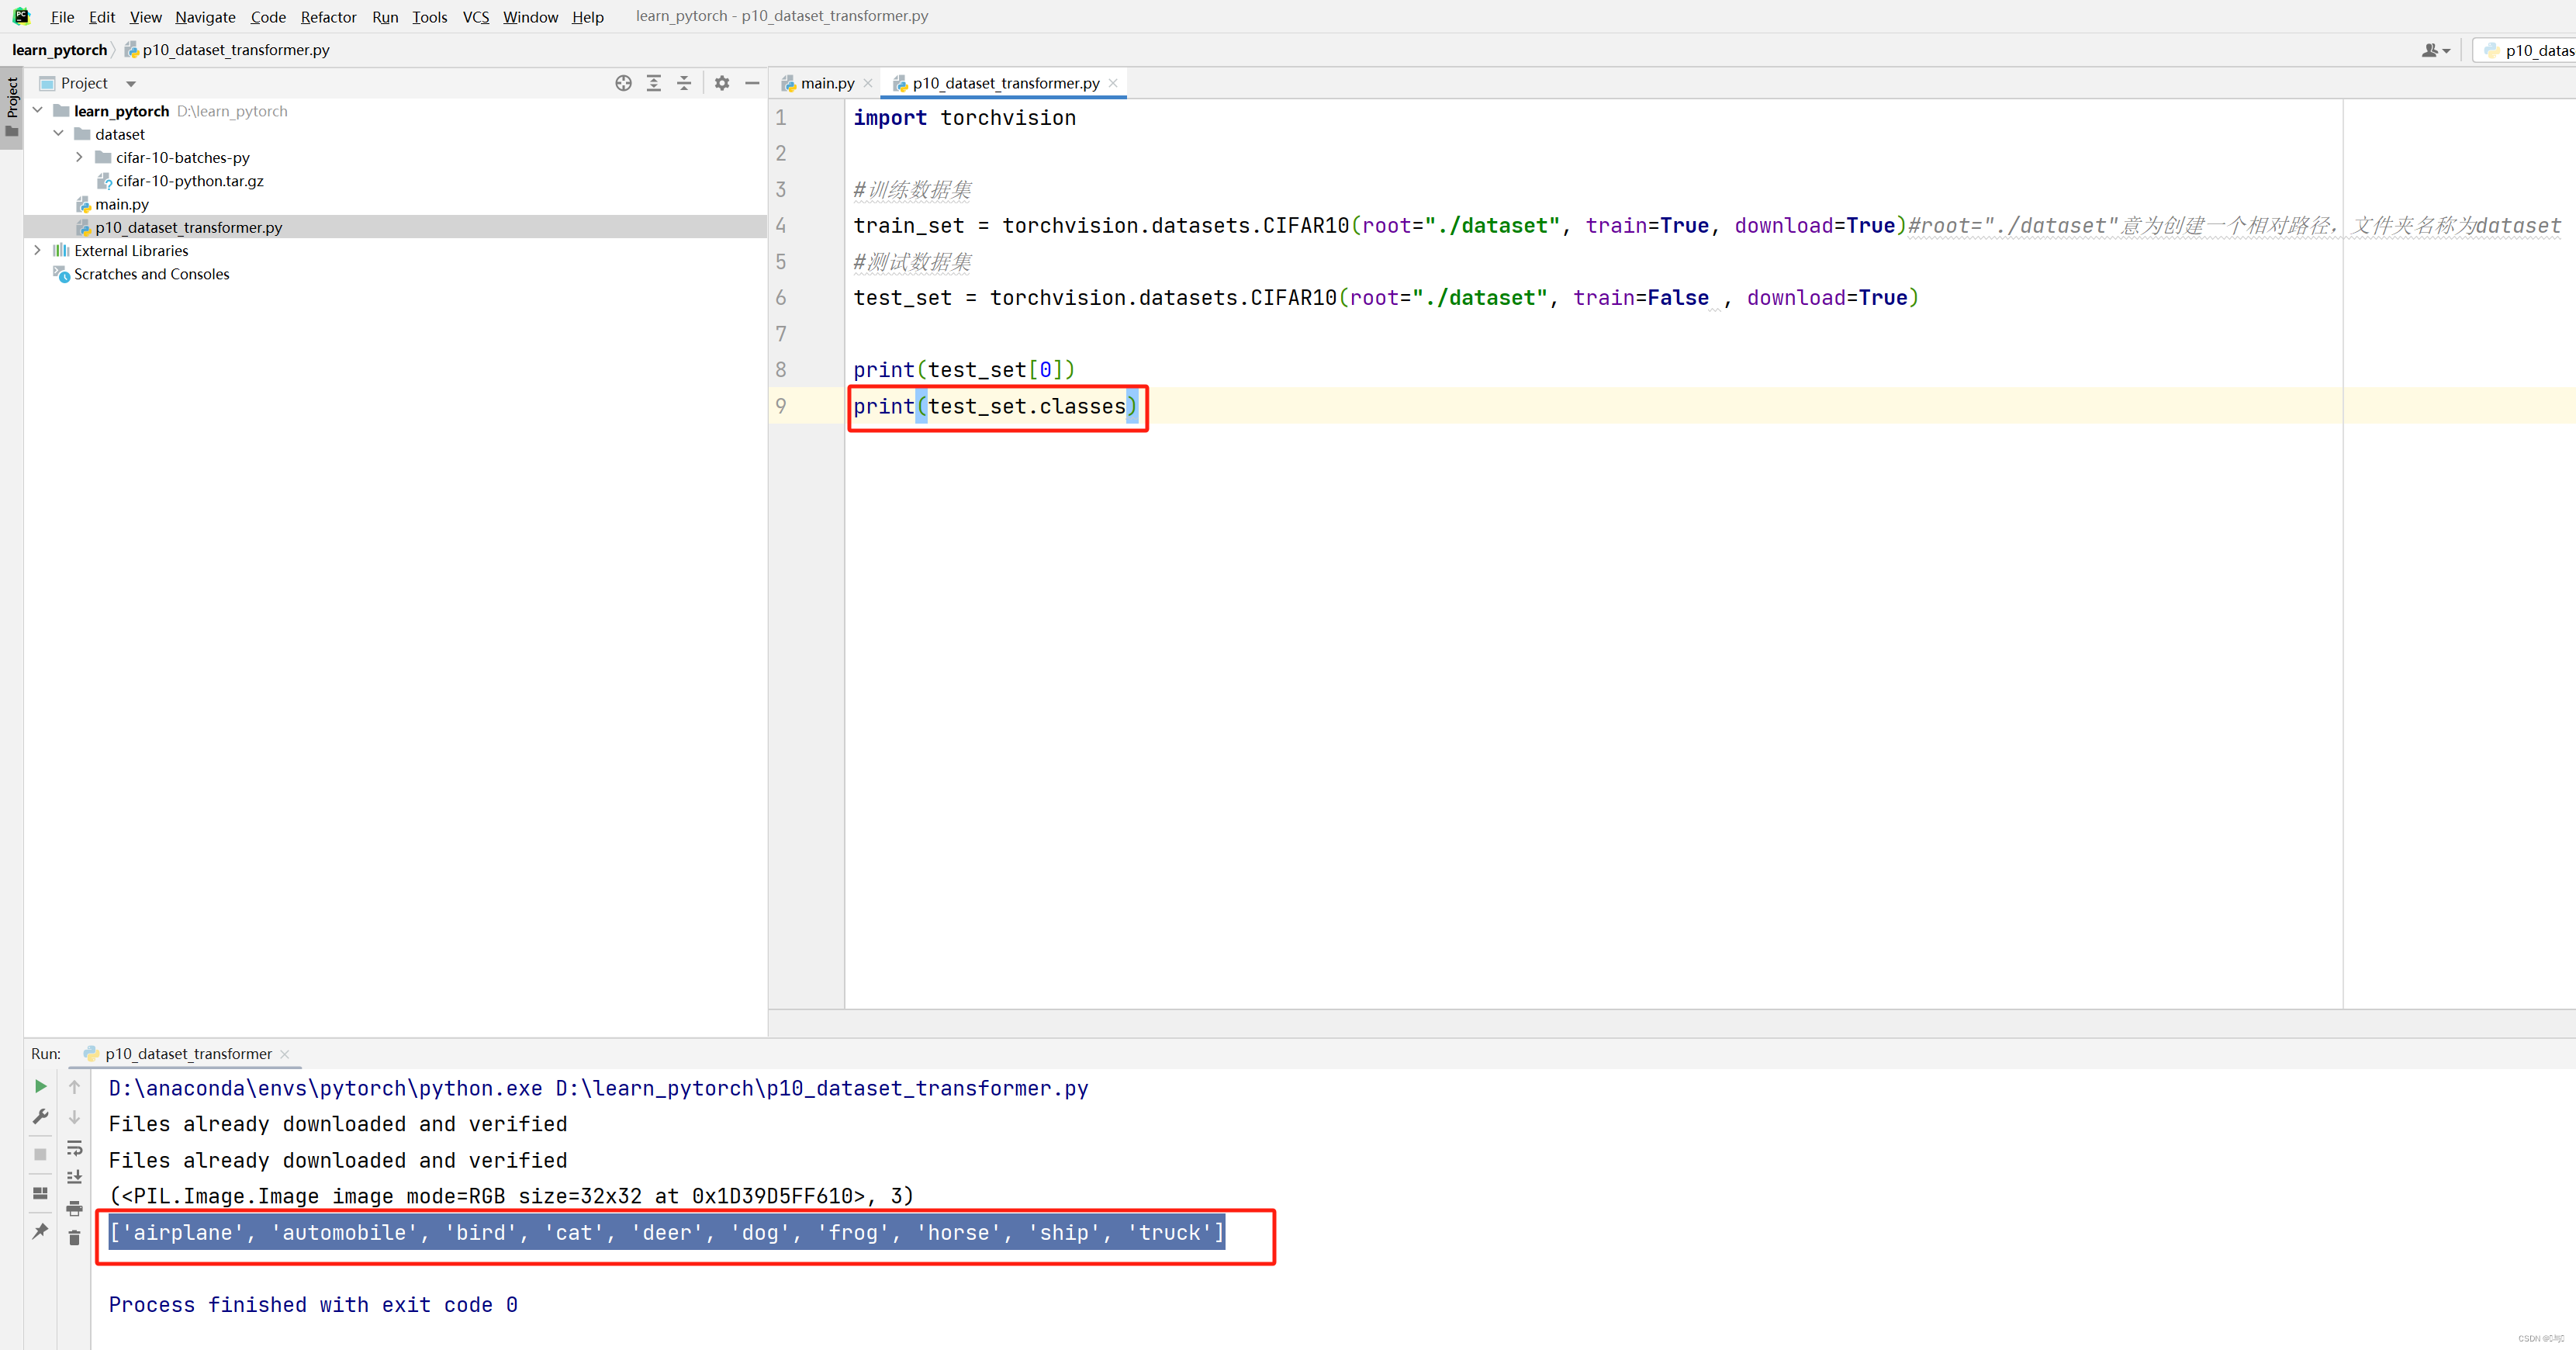Click line number 7 in editor gutter
Screen dimensions: 2576x1350
click(781, 334)
